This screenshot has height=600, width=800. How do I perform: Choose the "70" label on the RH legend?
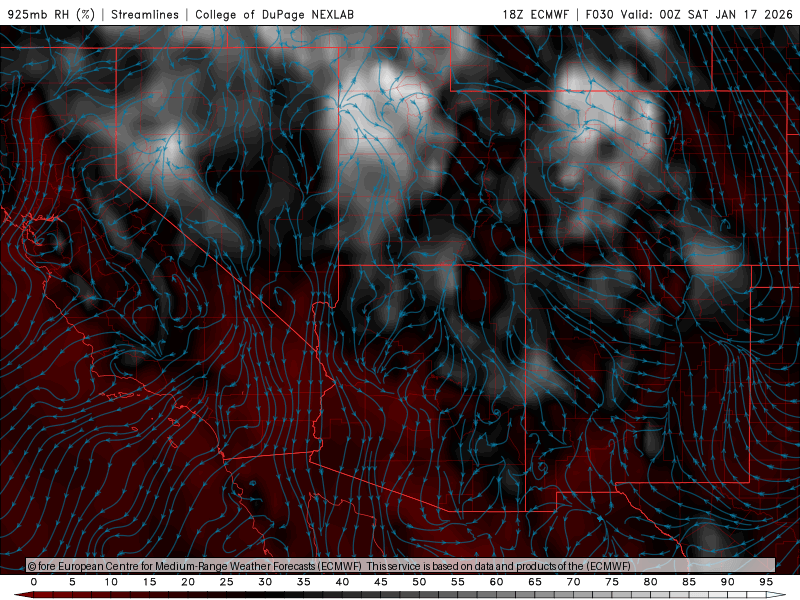click(x=573, y=582)
